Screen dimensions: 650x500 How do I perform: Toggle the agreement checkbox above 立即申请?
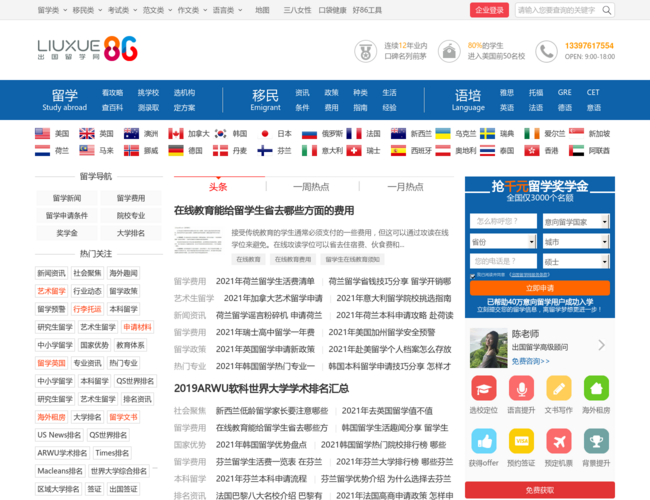pyautogui.click(x=473, y=275)
